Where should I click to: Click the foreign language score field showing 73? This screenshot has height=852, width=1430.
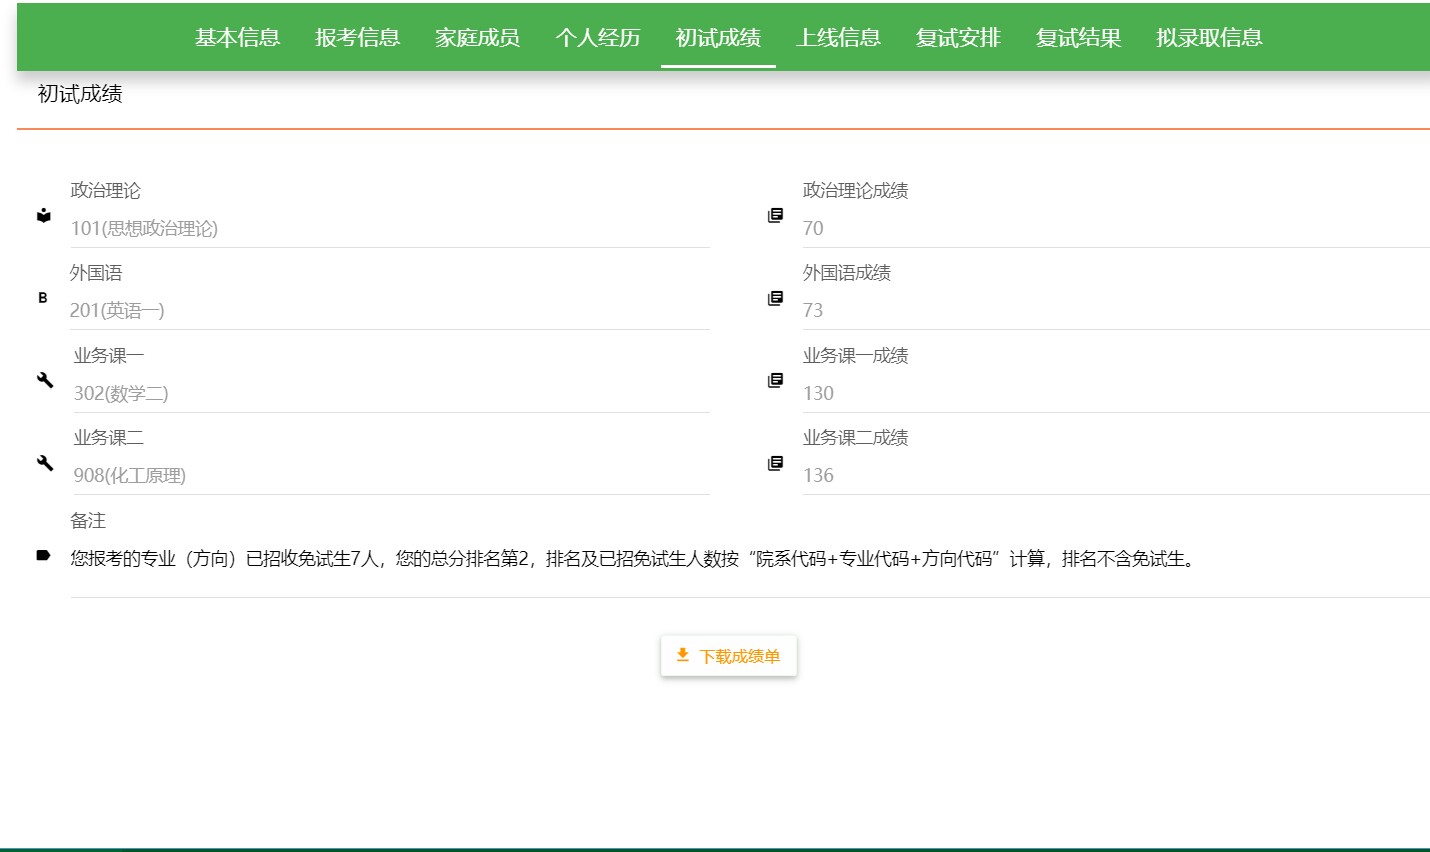1116,310
